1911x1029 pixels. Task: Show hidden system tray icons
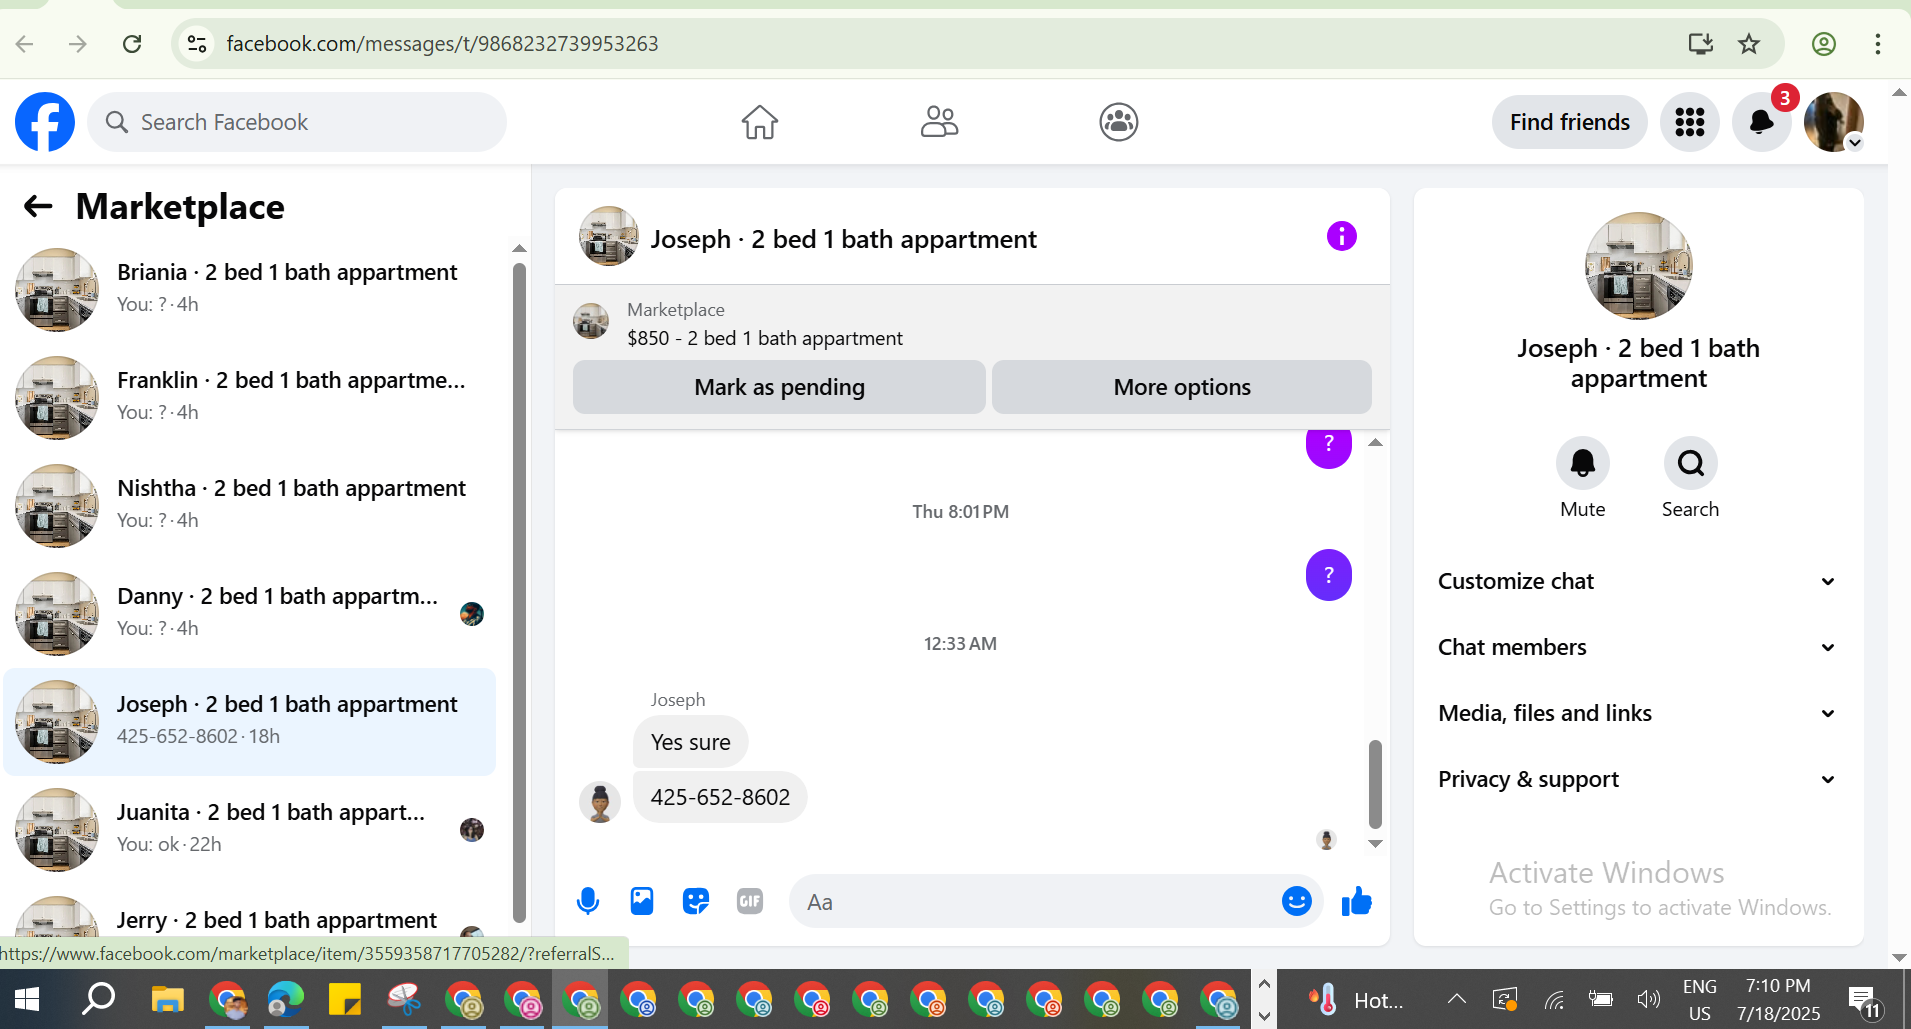tap(1457, 999)
